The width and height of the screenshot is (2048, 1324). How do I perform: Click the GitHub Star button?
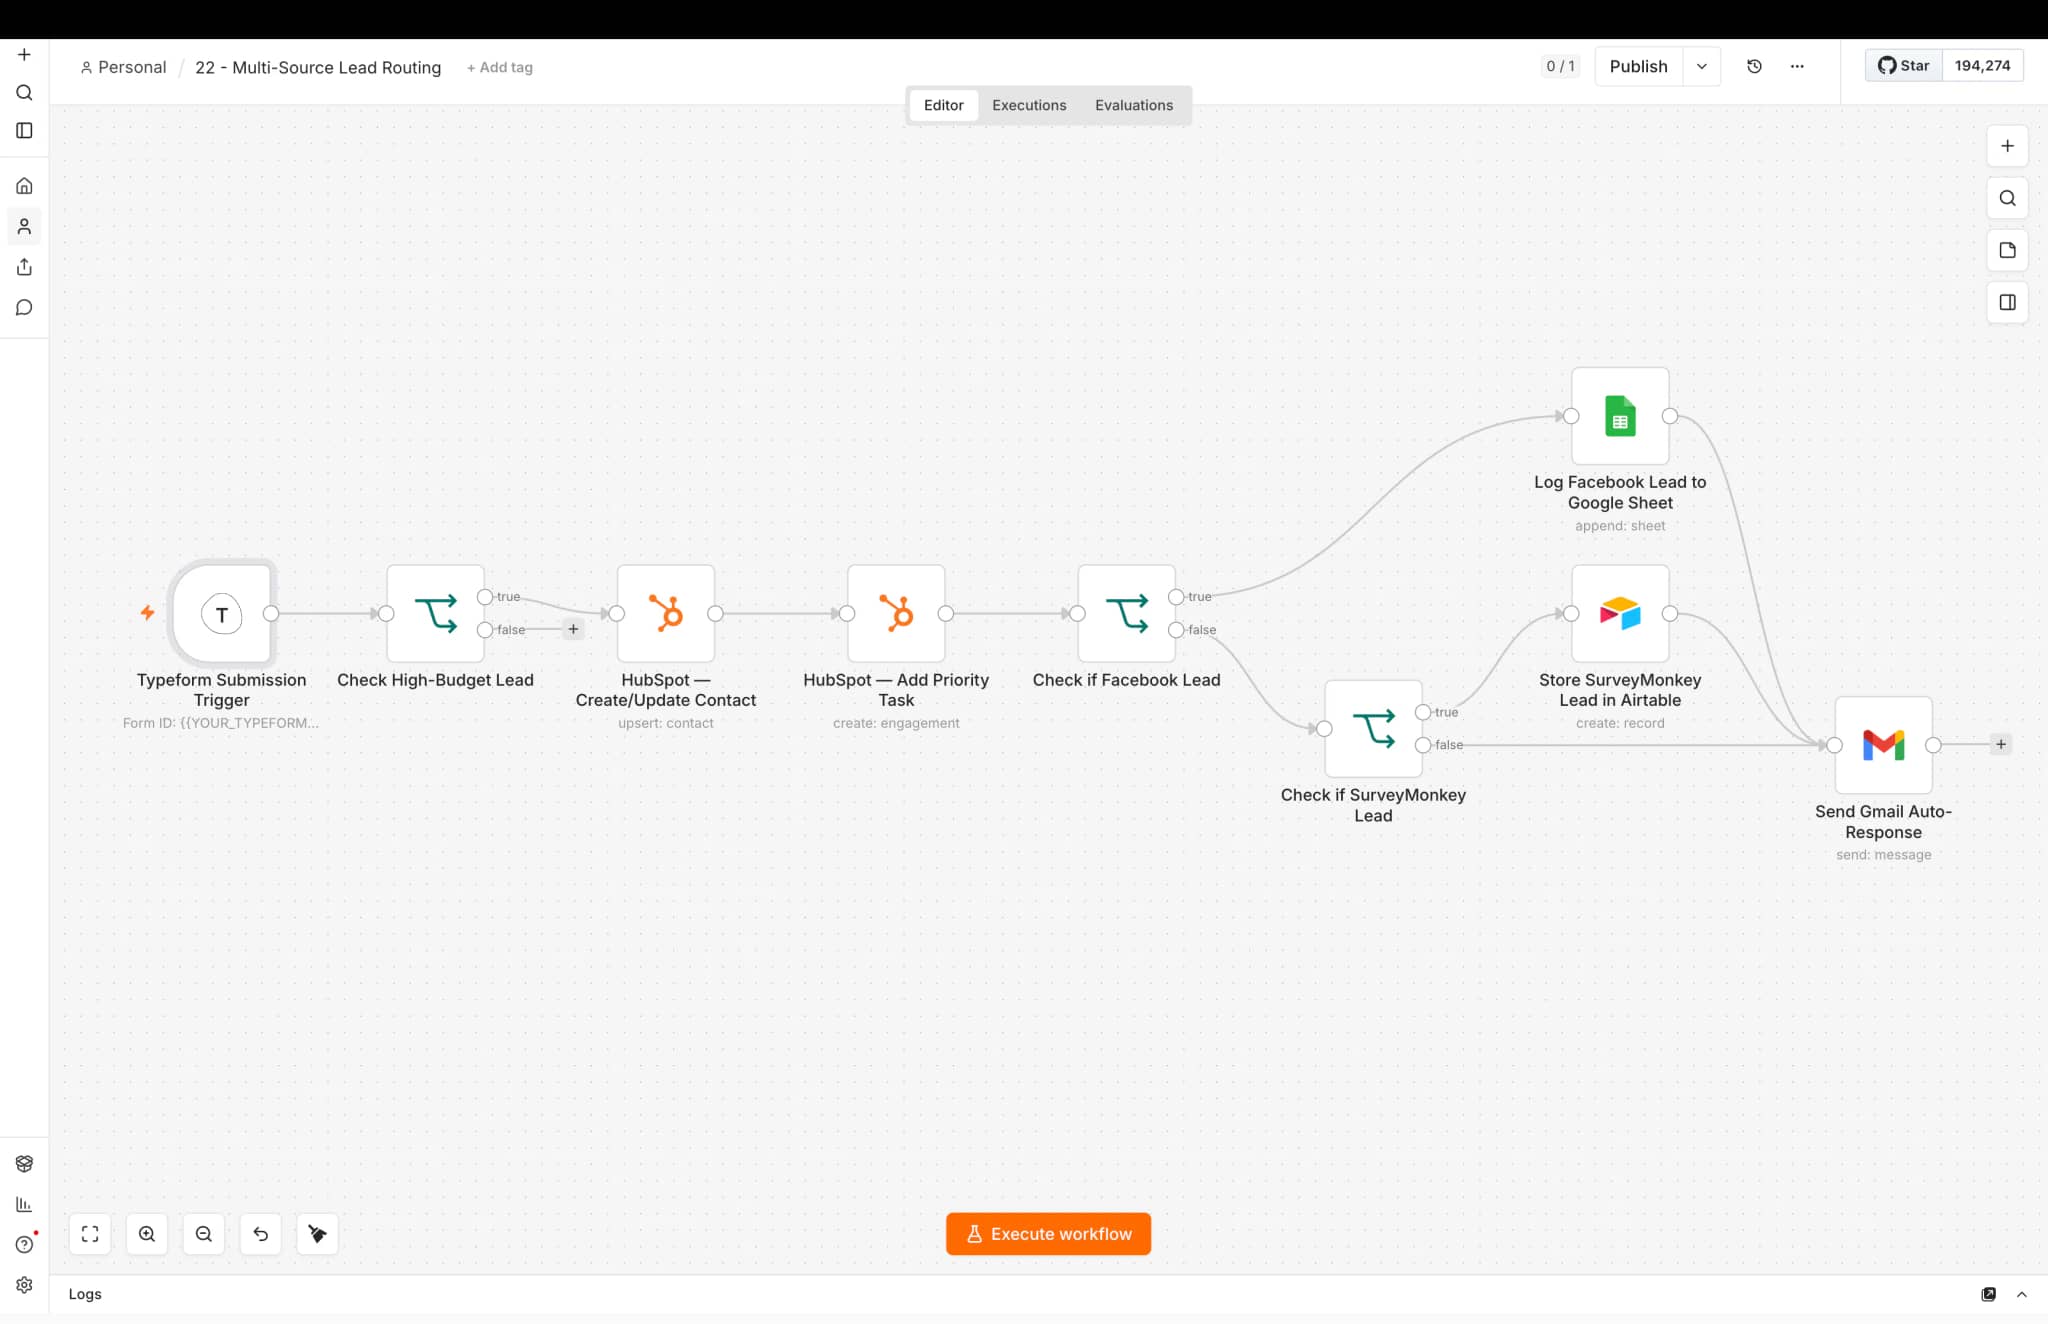point(1904,66)
